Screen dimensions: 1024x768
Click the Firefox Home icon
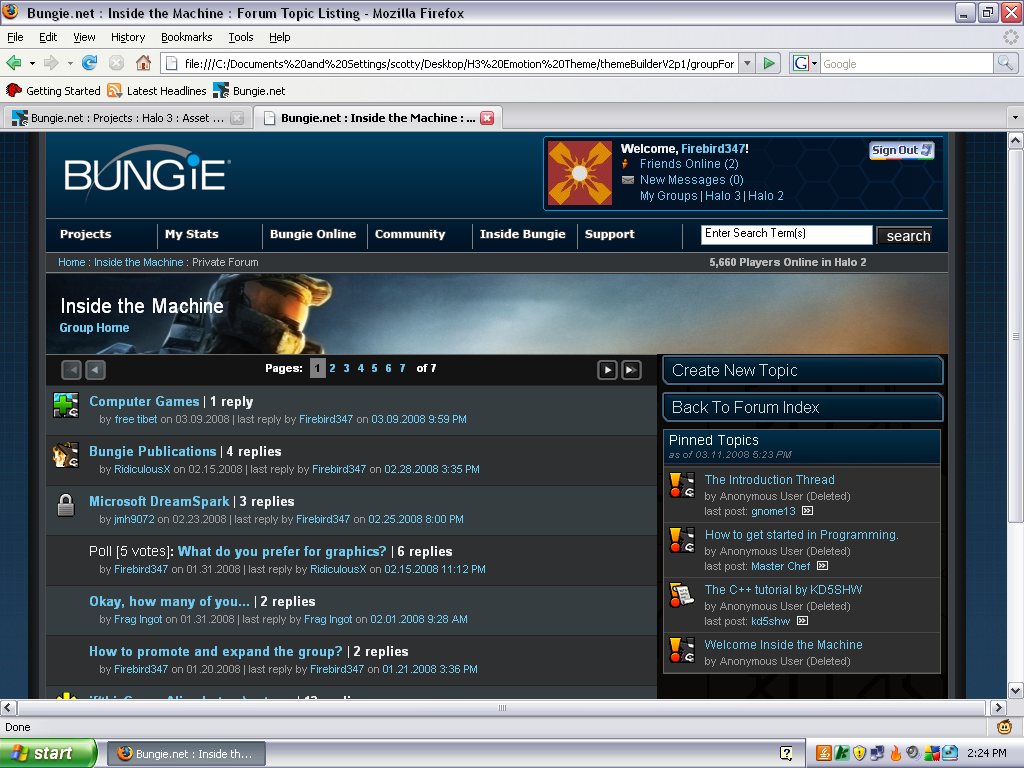click(143, 63)
